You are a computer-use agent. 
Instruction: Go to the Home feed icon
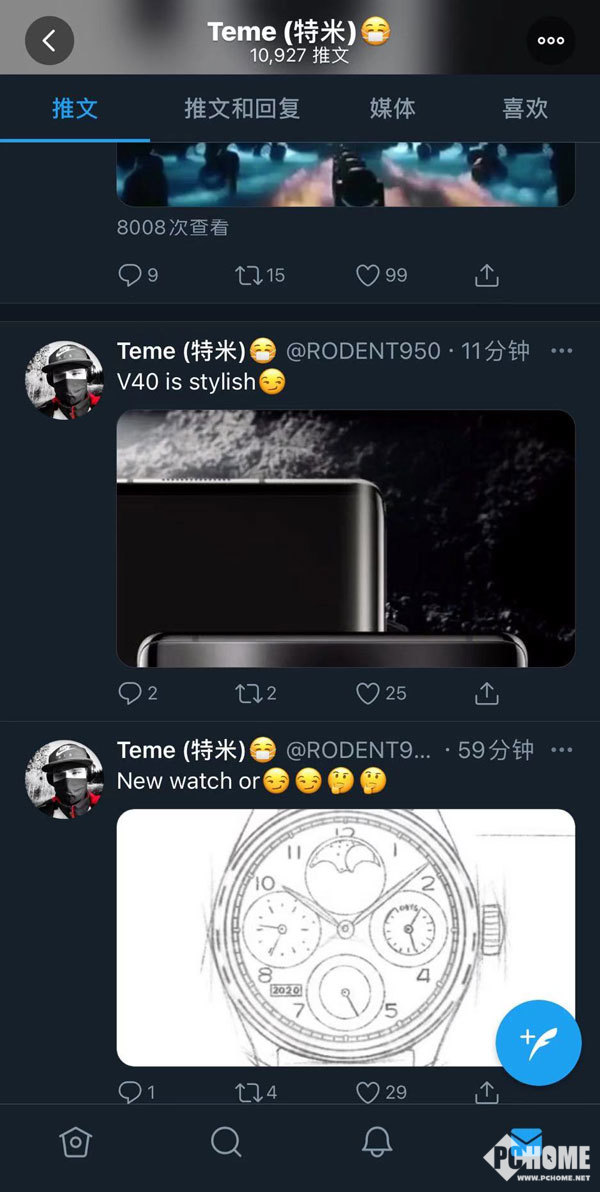click(76, 1142)
